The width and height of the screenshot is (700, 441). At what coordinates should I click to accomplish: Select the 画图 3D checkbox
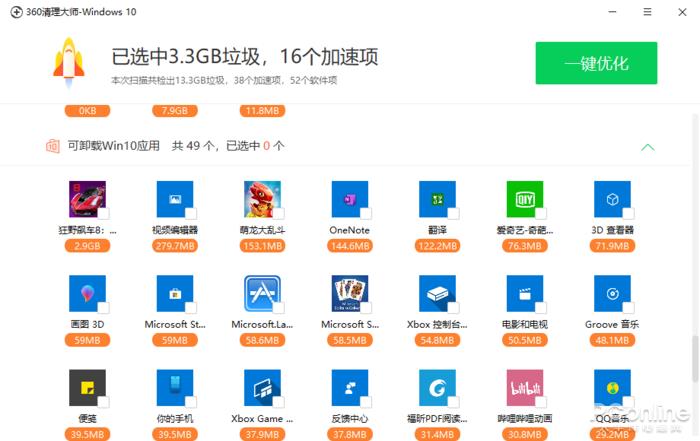pos(104,308)
